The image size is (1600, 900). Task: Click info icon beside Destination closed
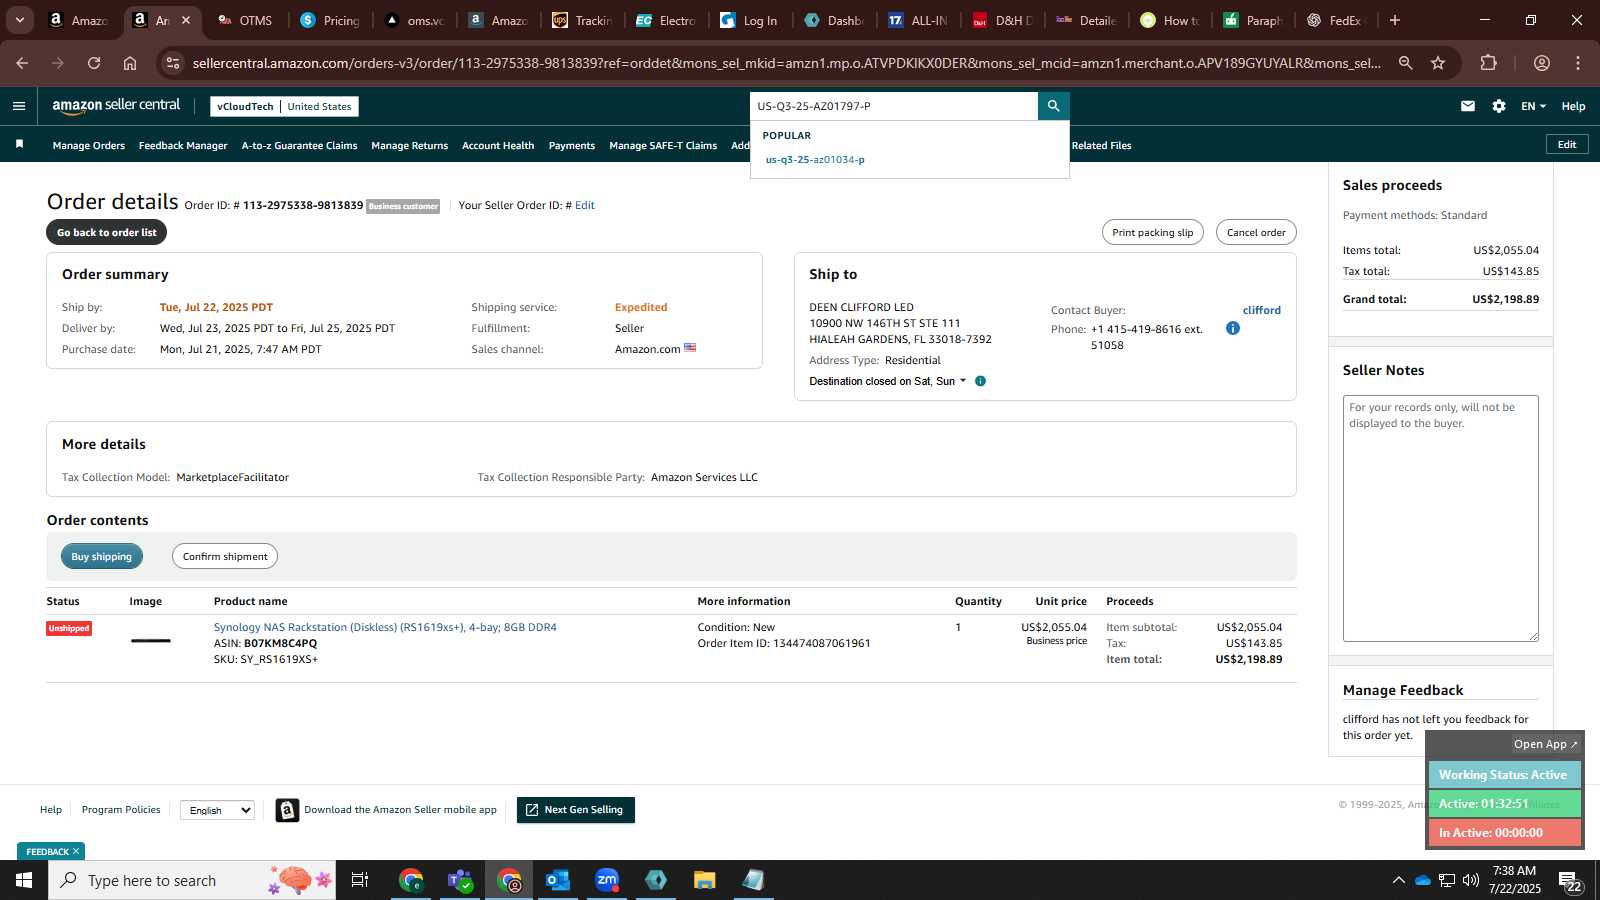click(x=981, y=381)
